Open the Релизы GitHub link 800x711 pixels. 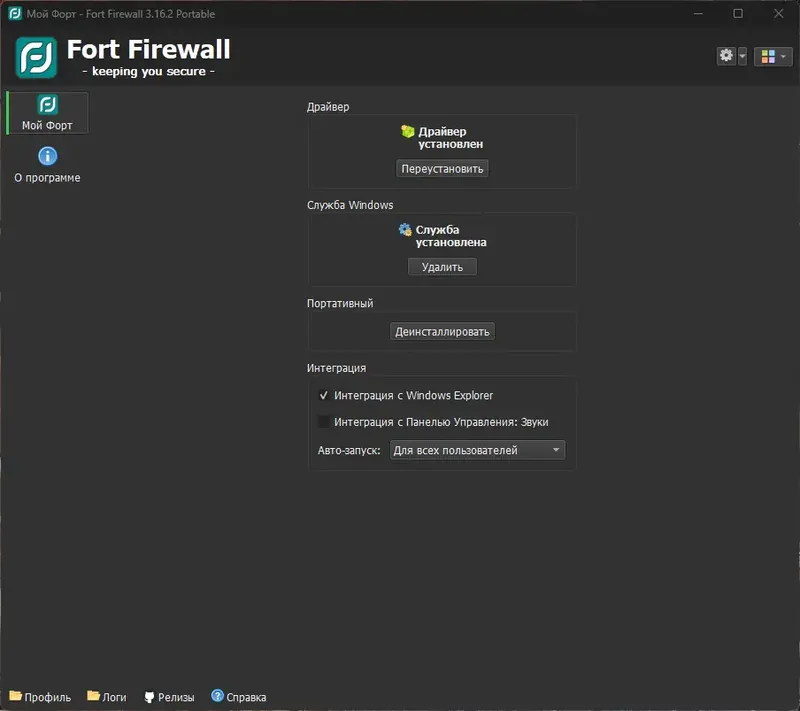click(169, 697)
